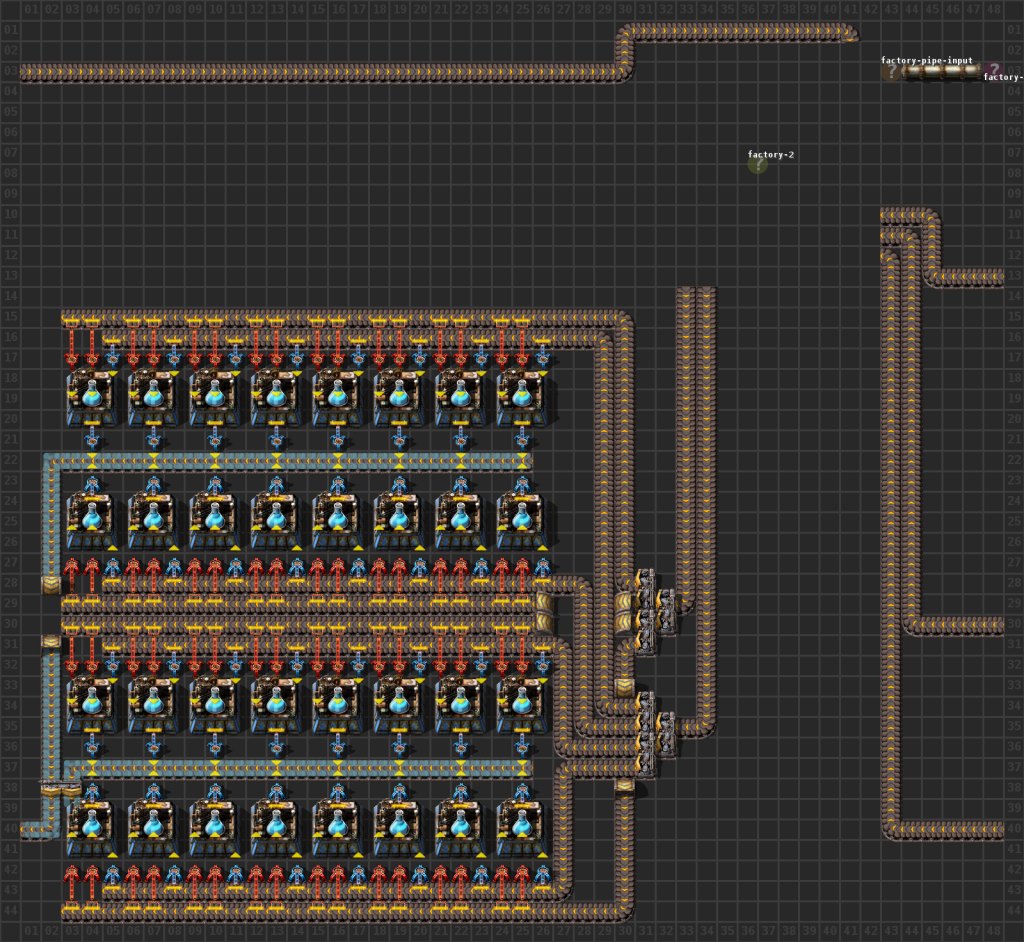Select the brown question-mark marker under factory-pipe-input
1024x942 pixels.
[x=891, y=71]
